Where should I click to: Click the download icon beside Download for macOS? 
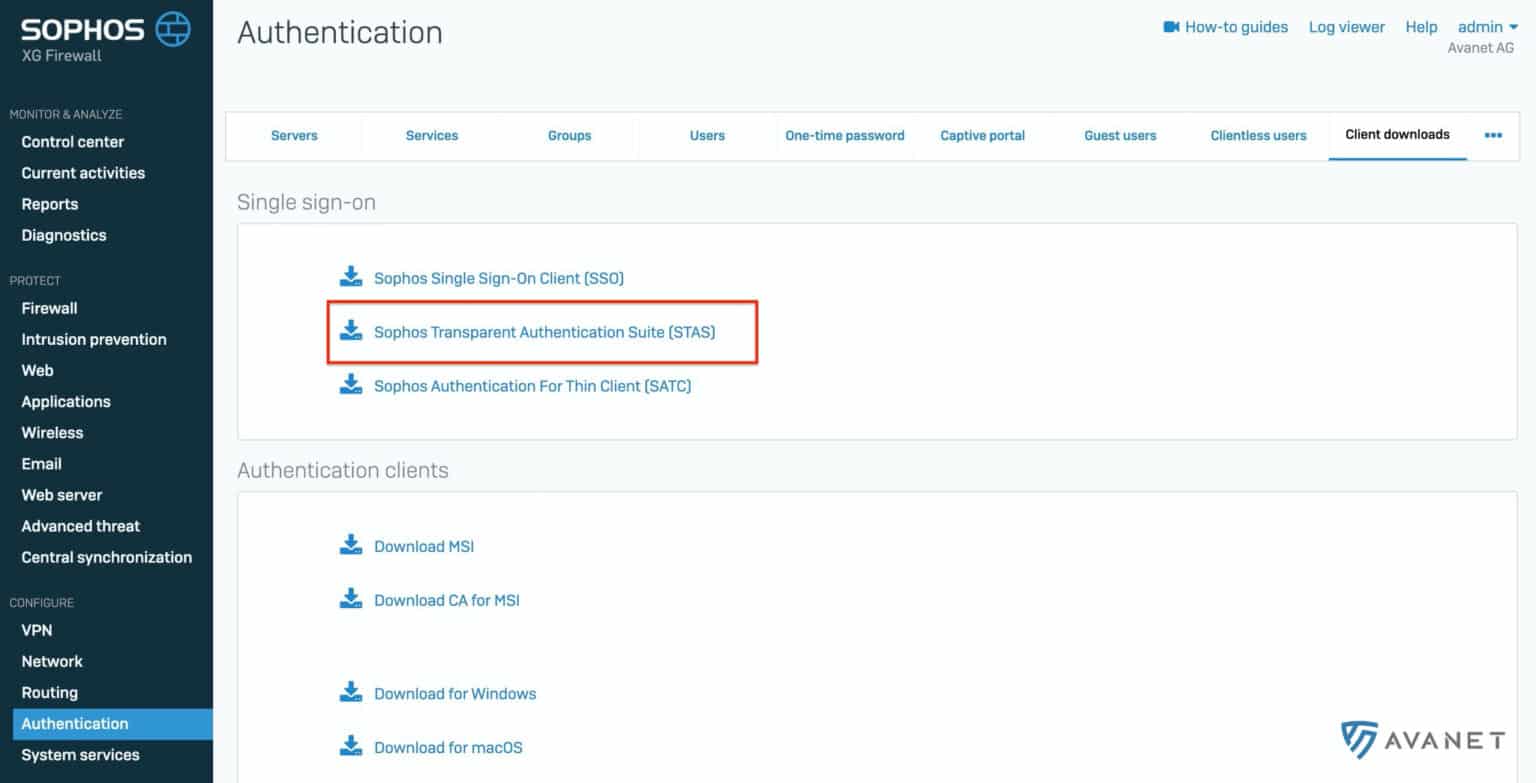(351, 746)
